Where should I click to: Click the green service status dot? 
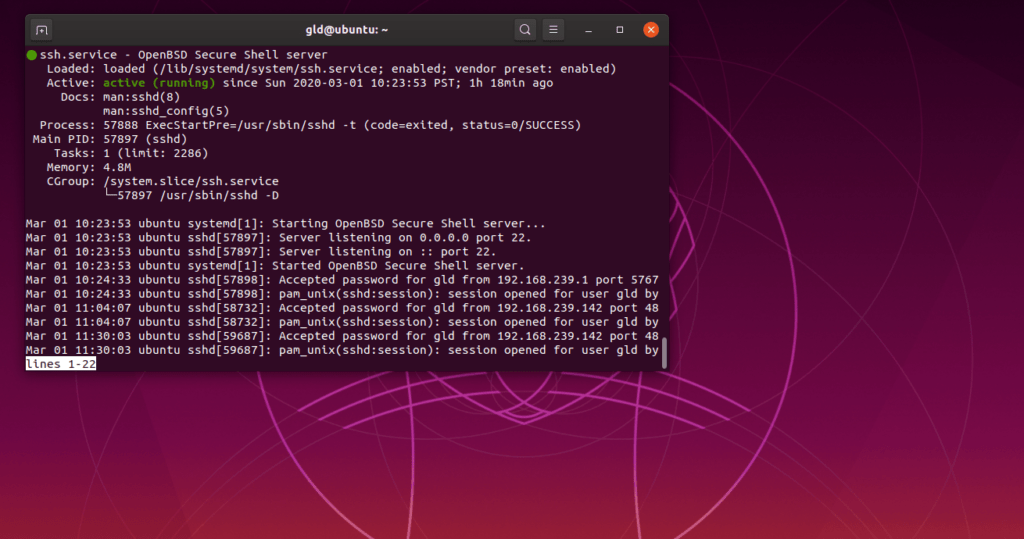(x=31, y=55)
